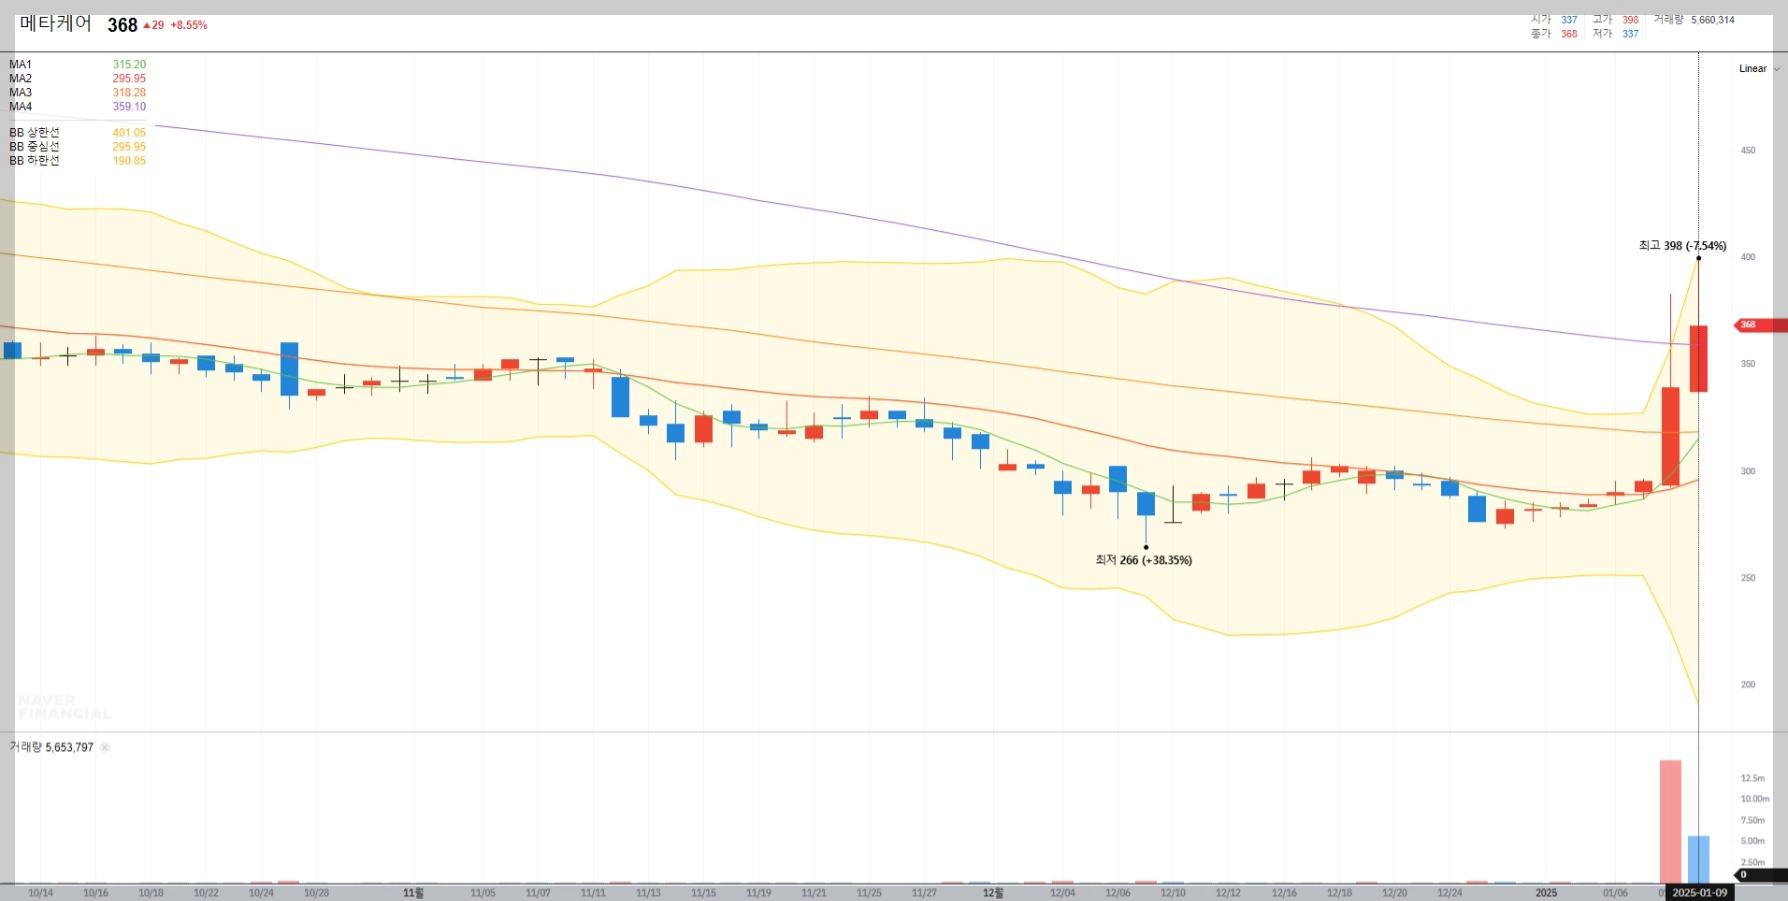The image size is (1788, 901).
Task: Click the 12.5m volume axis label
Action: pos(1752,778)
